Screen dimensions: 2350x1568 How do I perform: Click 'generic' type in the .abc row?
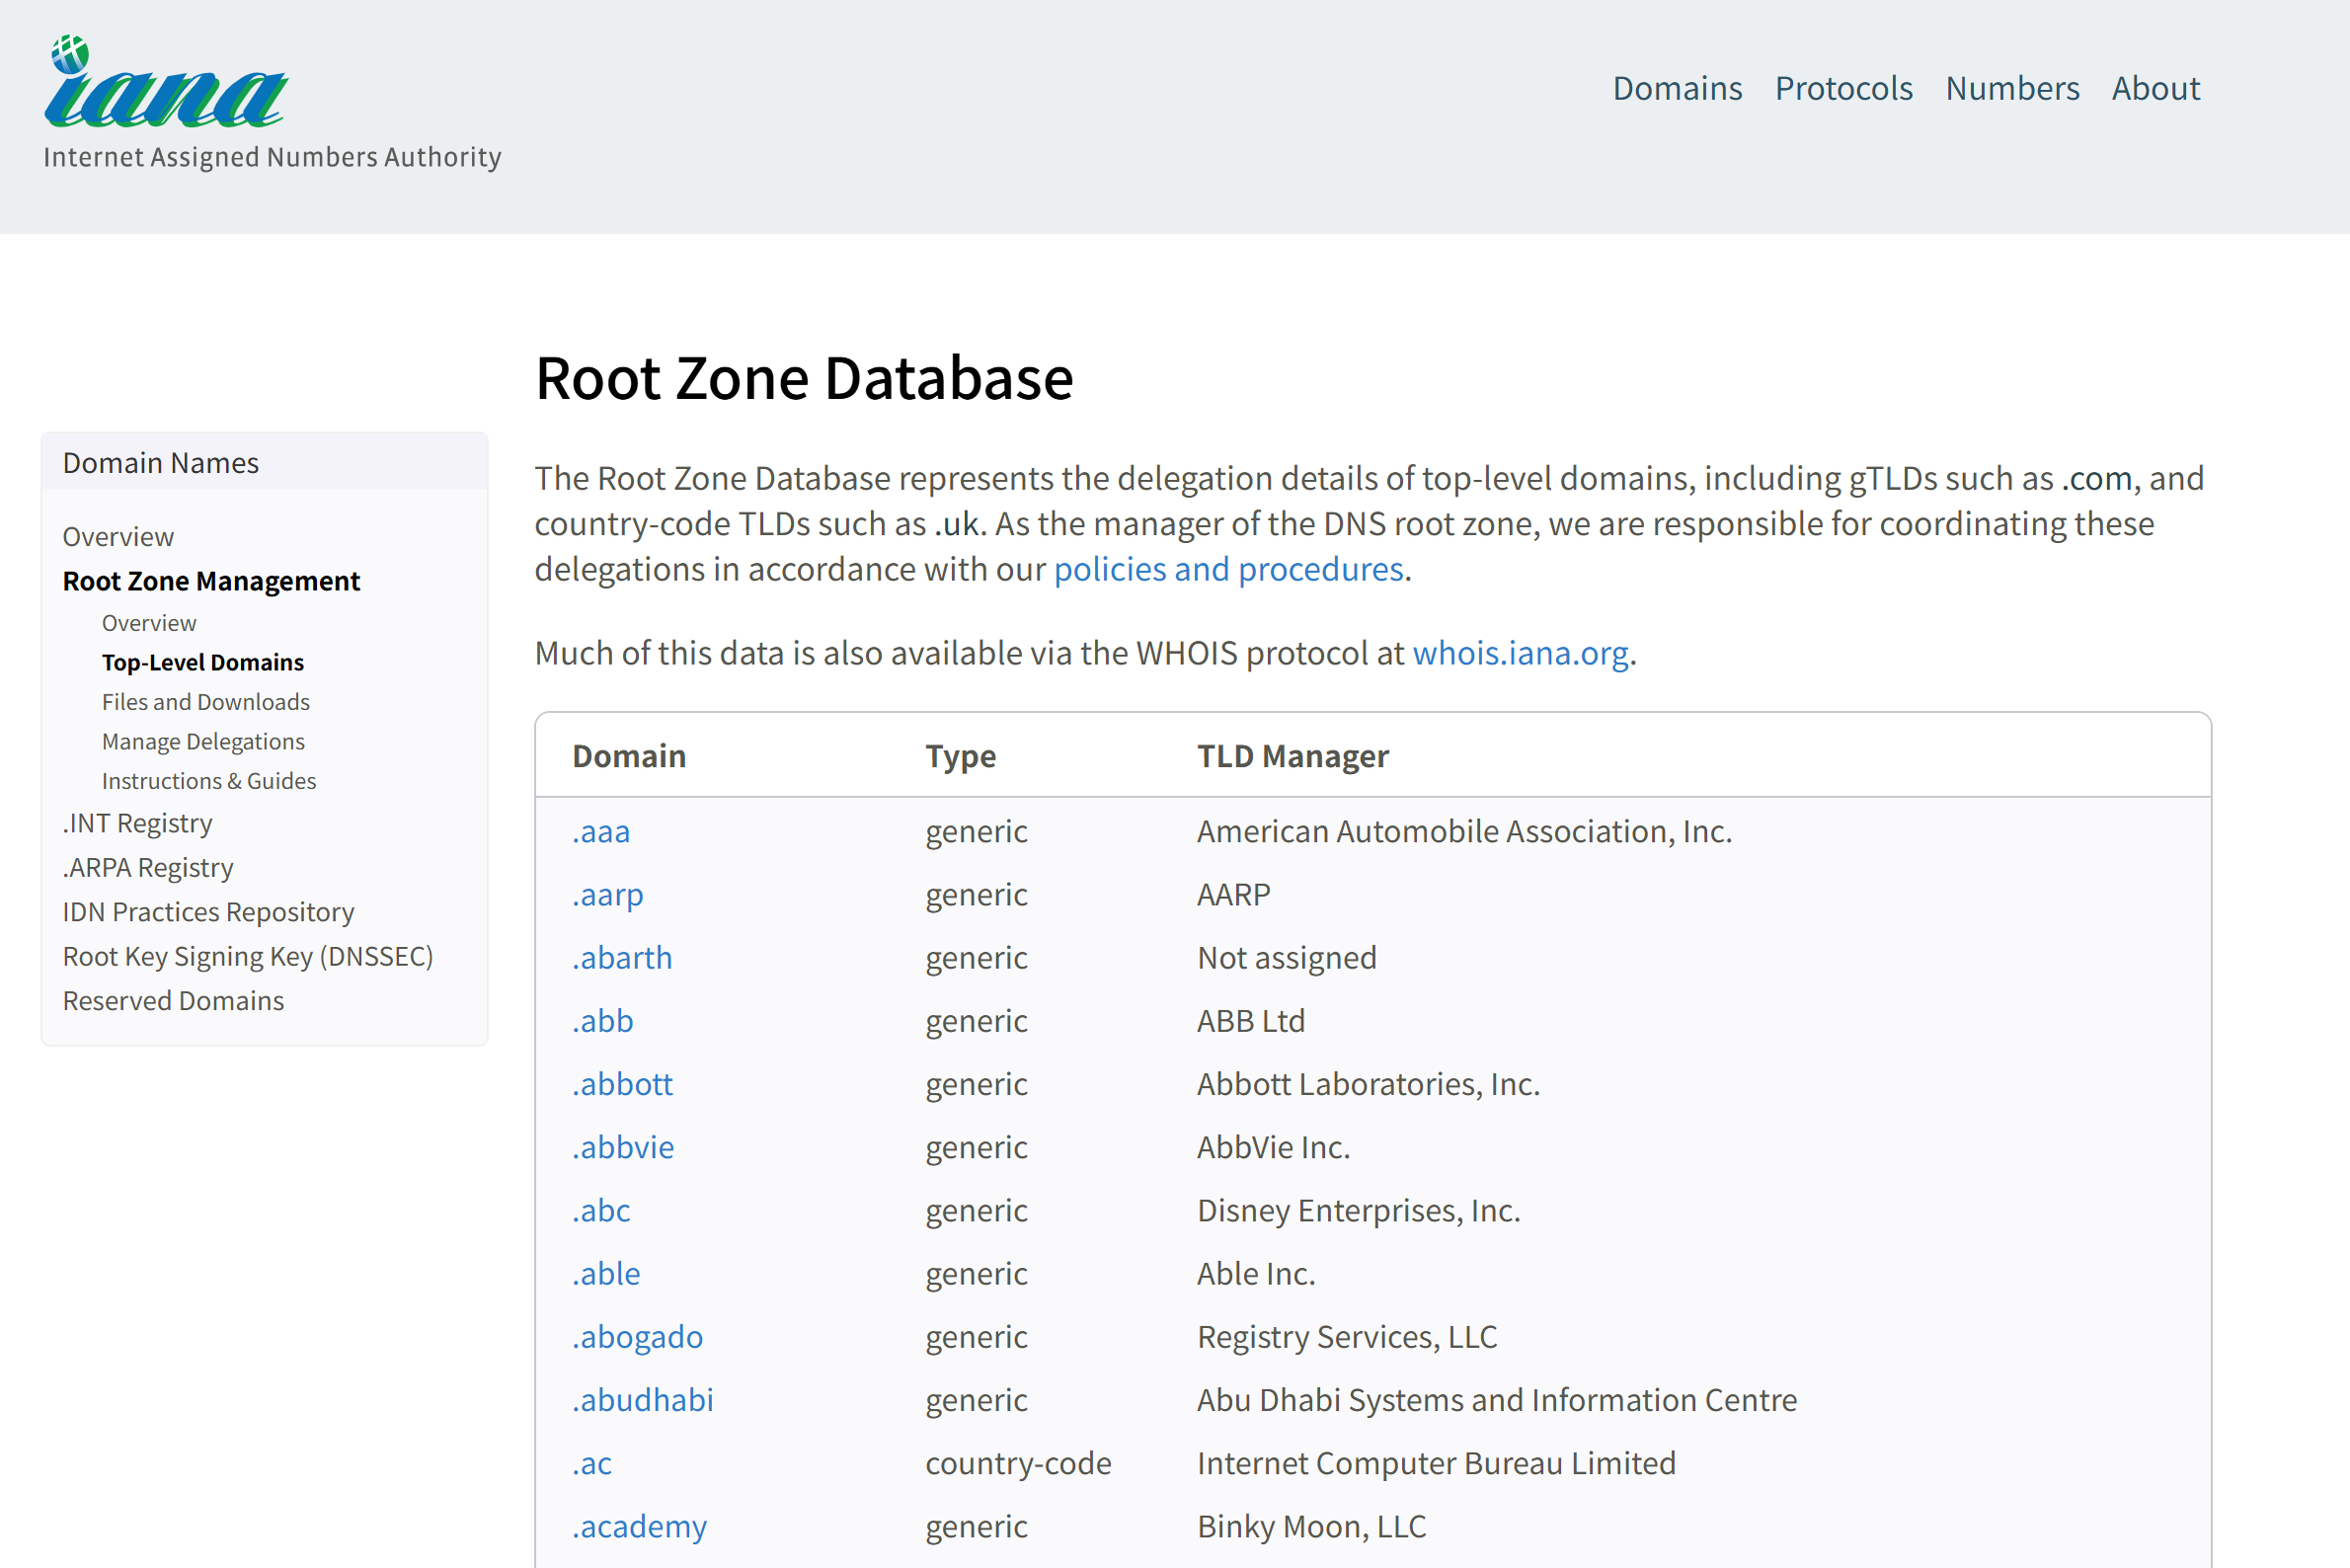click(x=976, y=1210)
